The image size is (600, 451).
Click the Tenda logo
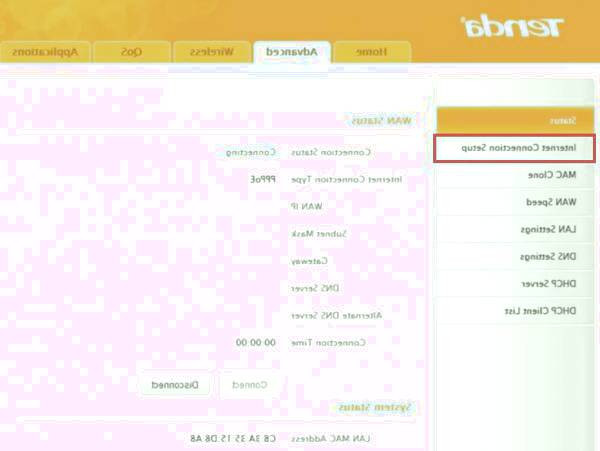tap(511, 24)
